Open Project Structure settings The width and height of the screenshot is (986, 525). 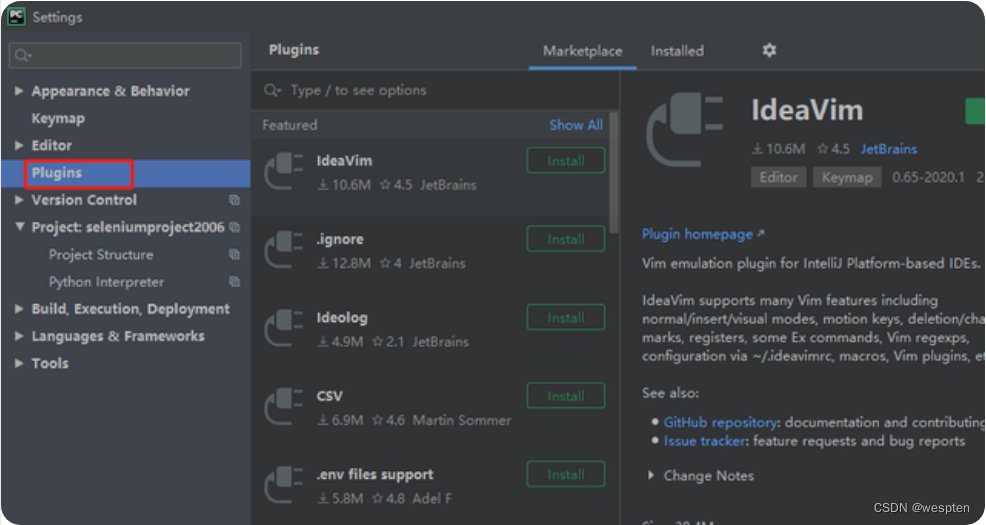(101, 255)
